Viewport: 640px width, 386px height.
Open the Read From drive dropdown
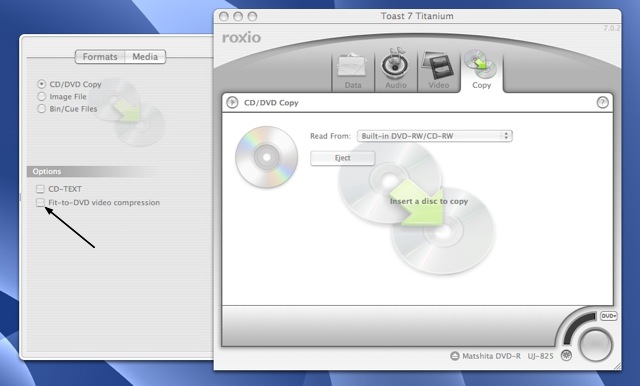pyautogui.click(x=435, y=136)
